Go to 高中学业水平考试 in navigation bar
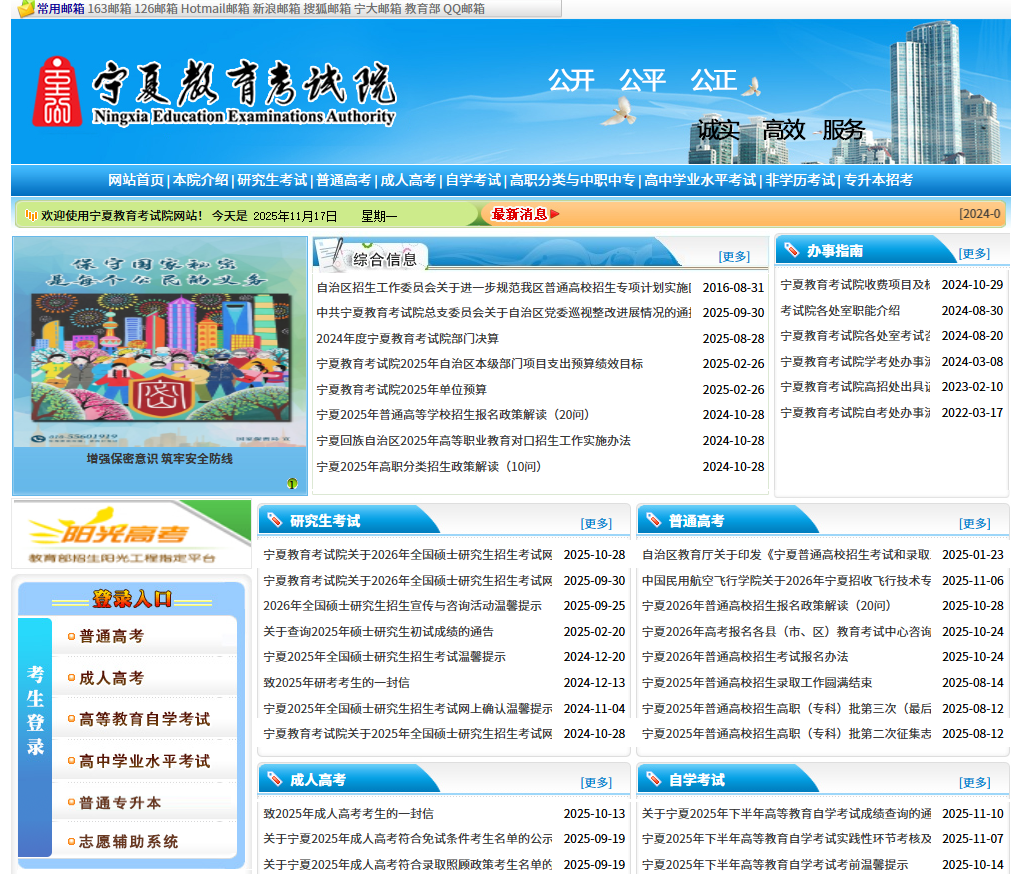1017x874 pixels. (699, 180)
